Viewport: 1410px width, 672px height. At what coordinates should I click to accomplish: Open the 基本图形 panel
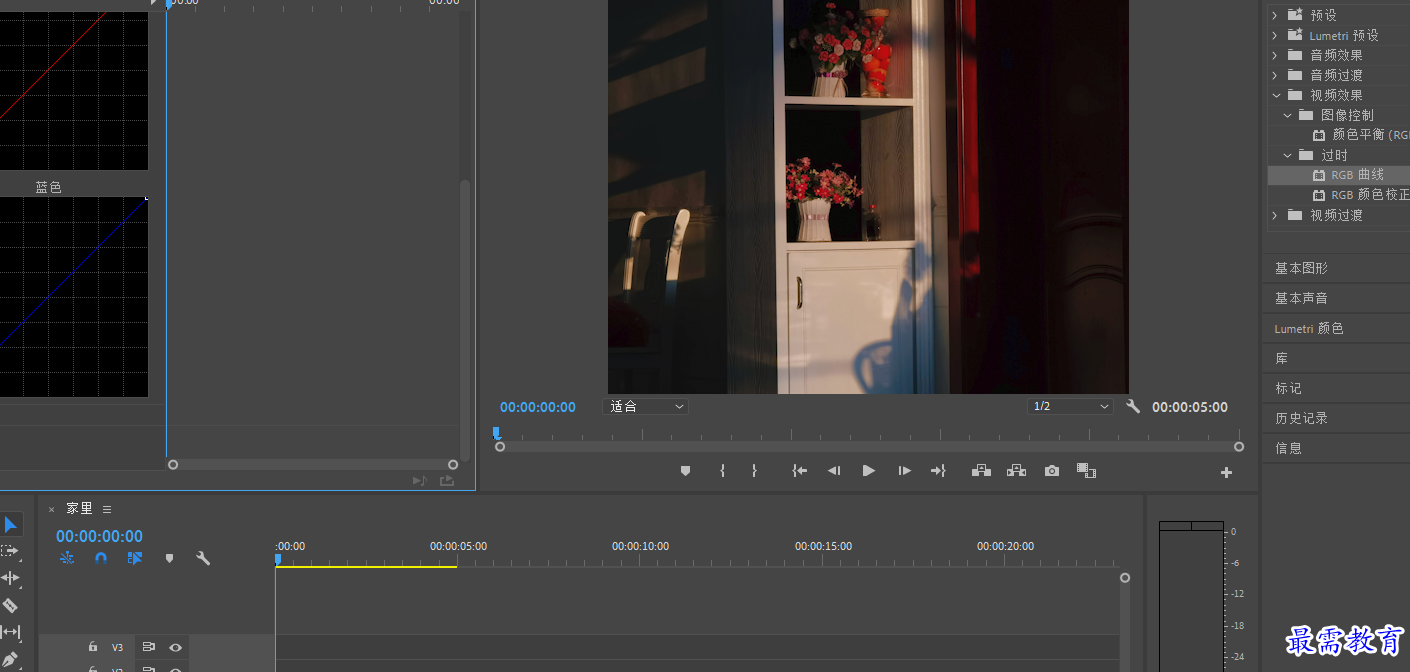click(x=1301, y=268)
